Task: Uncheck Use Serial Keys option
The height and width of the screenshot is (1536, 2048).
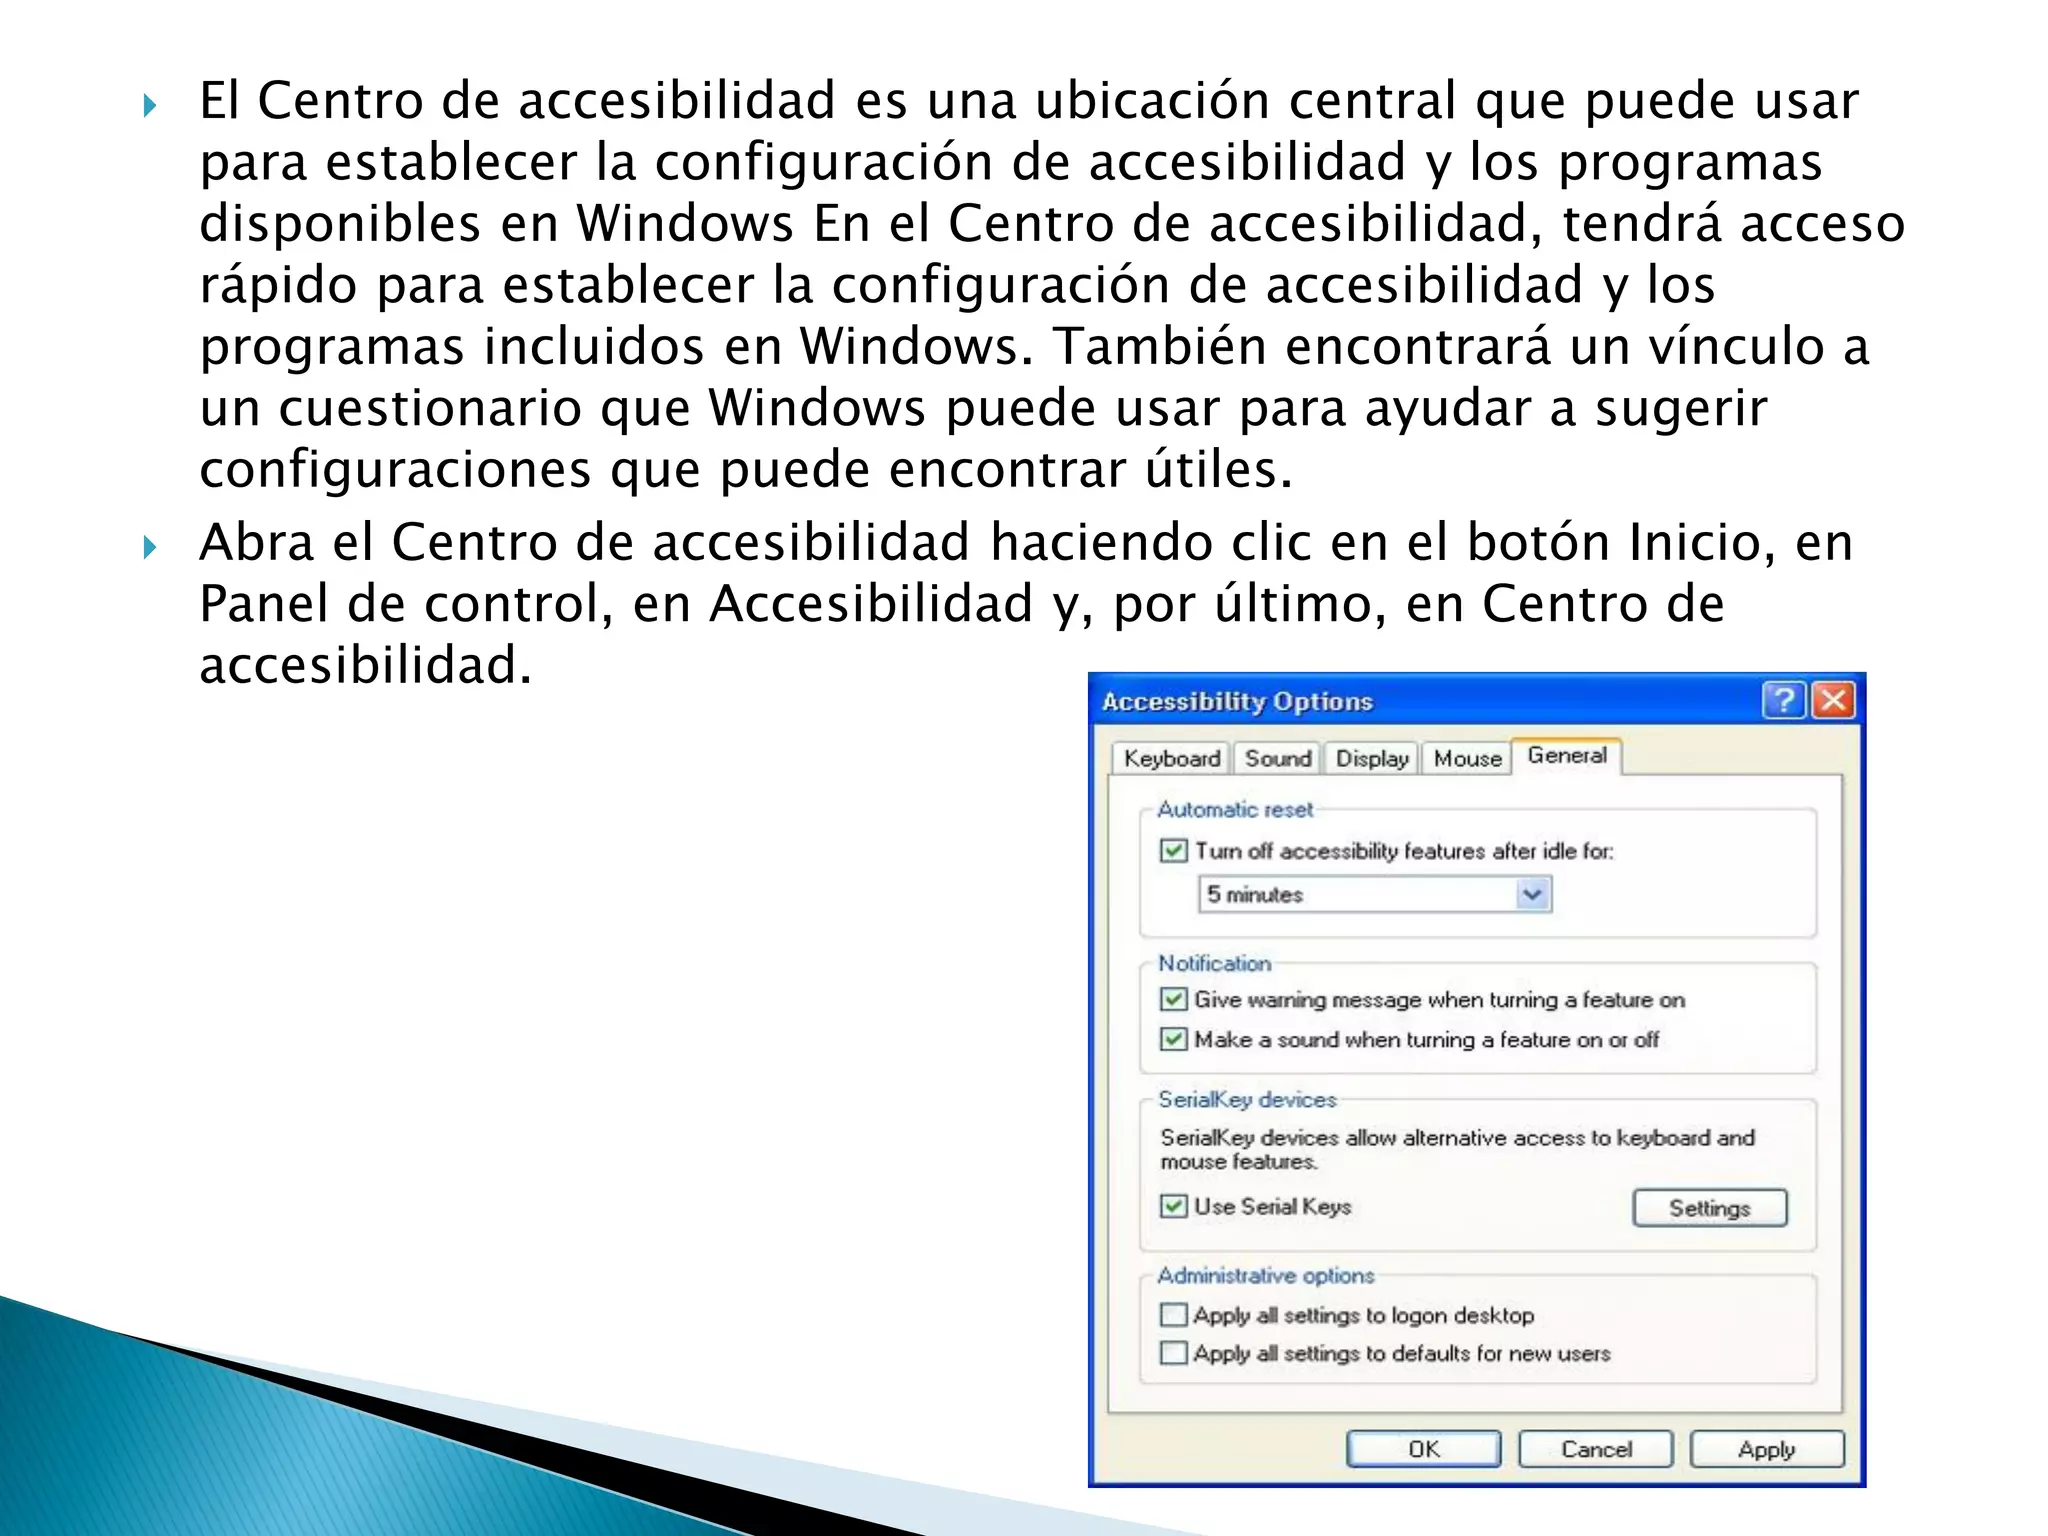Action: (1173, 1207)
